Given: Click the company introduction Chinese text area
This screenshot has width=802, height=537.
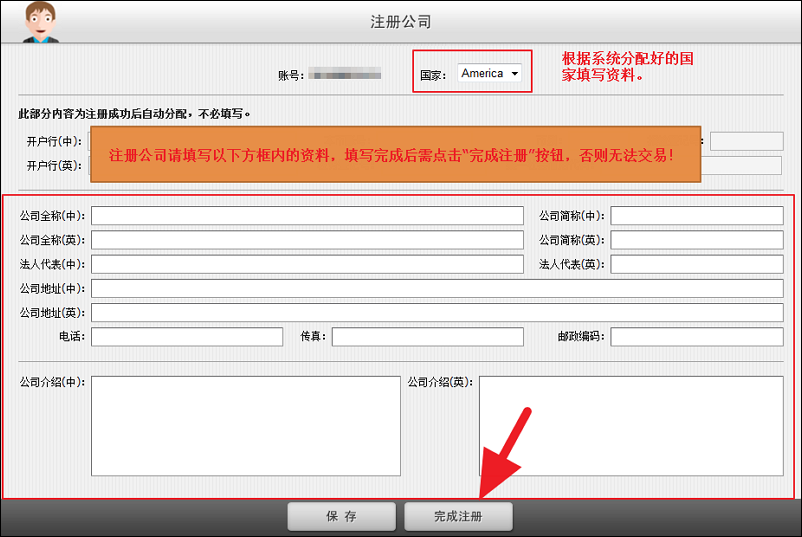Looking at the screenshot, I should click(x=245, y=426).
